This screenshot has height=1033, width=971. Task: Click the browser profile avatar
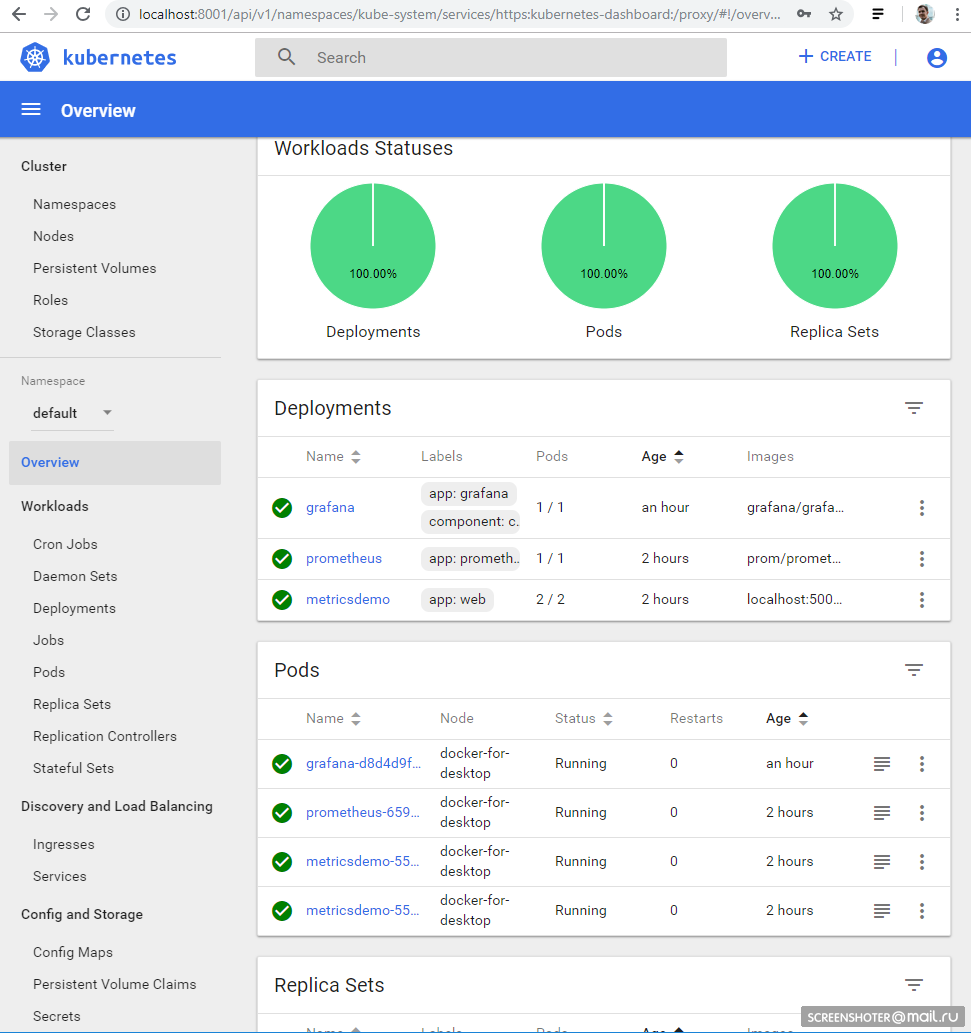tap(925, 14)
